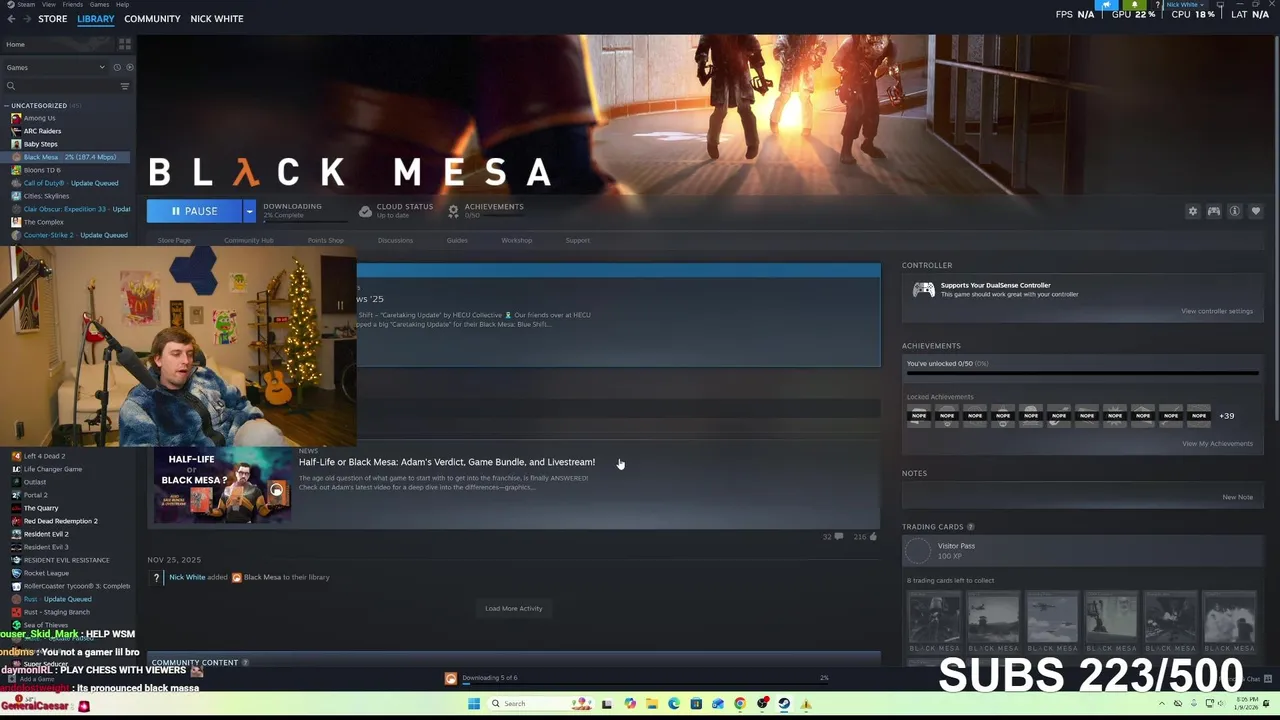Open Windows Start menu
Image resolution: width=1280 pixels, height=720 pixels.
[474, 703]
